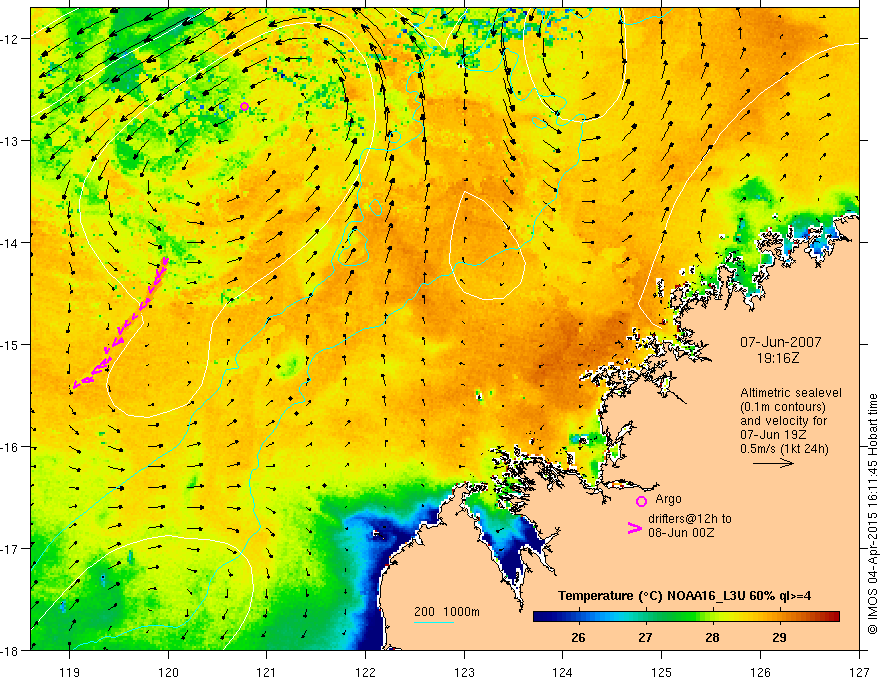Click the latitude axis label -15
This screenshot has width=880, height=680.
click(12, 345)
